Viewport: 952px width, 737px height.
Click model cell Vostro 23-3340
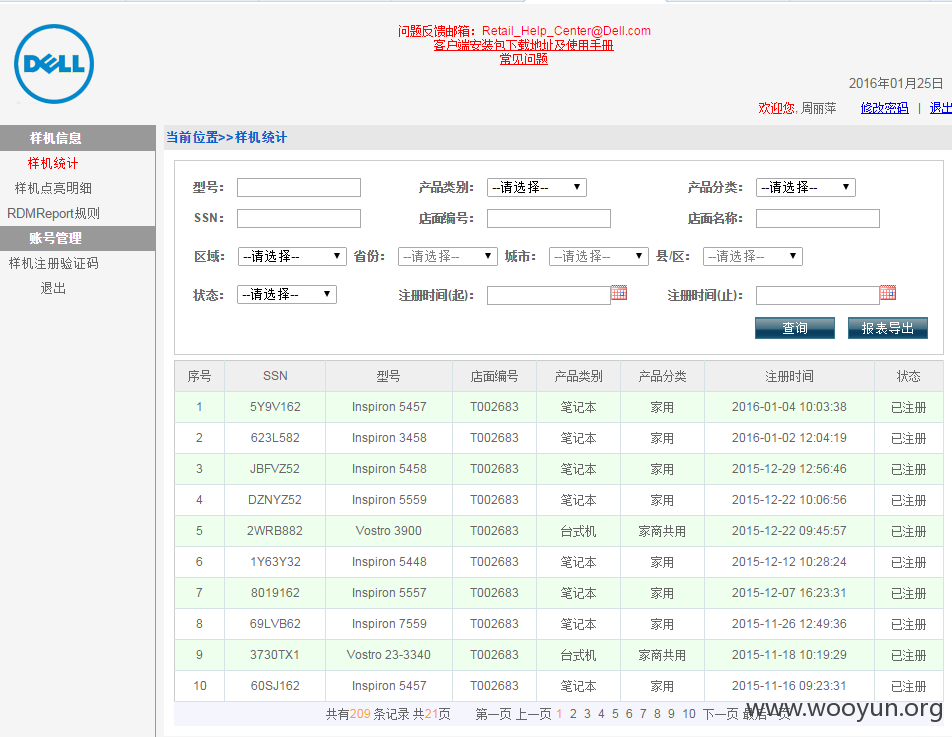pos(389,654)
